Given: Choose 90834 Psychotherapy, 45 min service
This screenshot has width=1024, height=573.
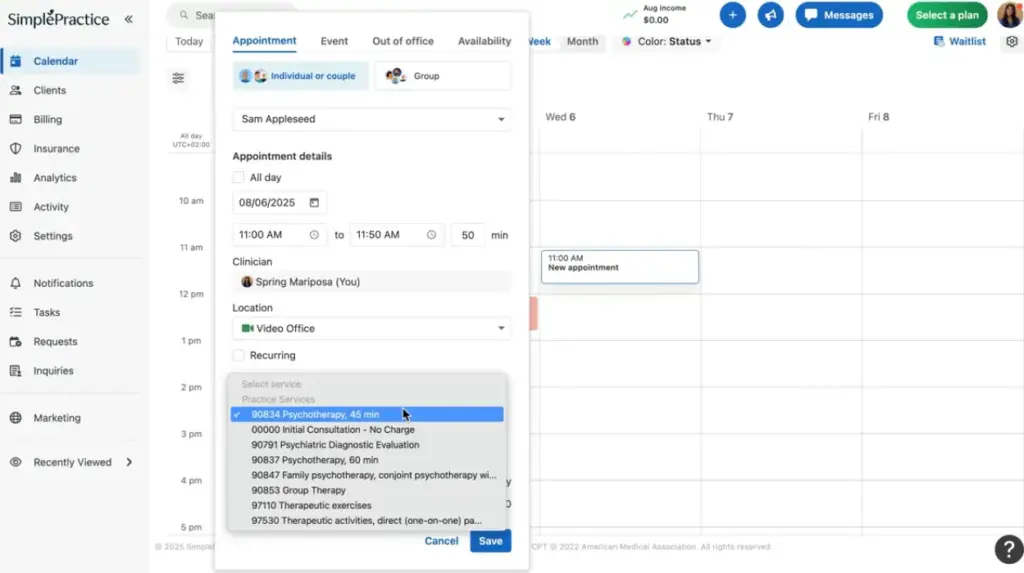Looking at the screenshot, I should point(367,414).
